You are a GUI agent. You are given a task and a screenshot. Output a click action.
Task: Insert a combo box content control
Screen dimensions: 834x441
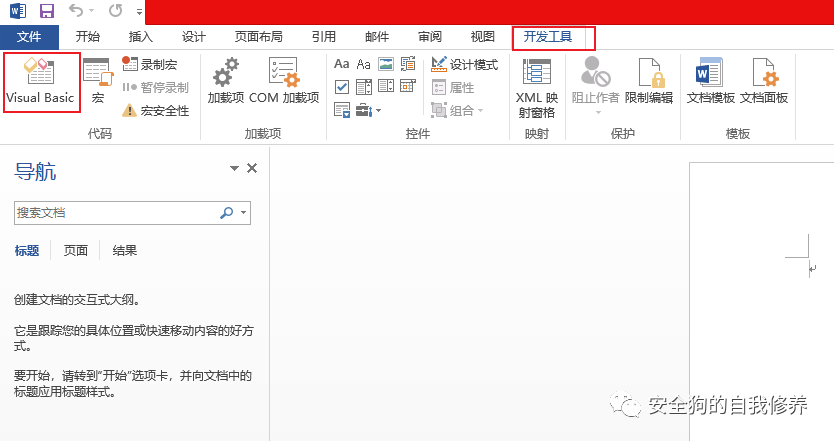(363, 87)
